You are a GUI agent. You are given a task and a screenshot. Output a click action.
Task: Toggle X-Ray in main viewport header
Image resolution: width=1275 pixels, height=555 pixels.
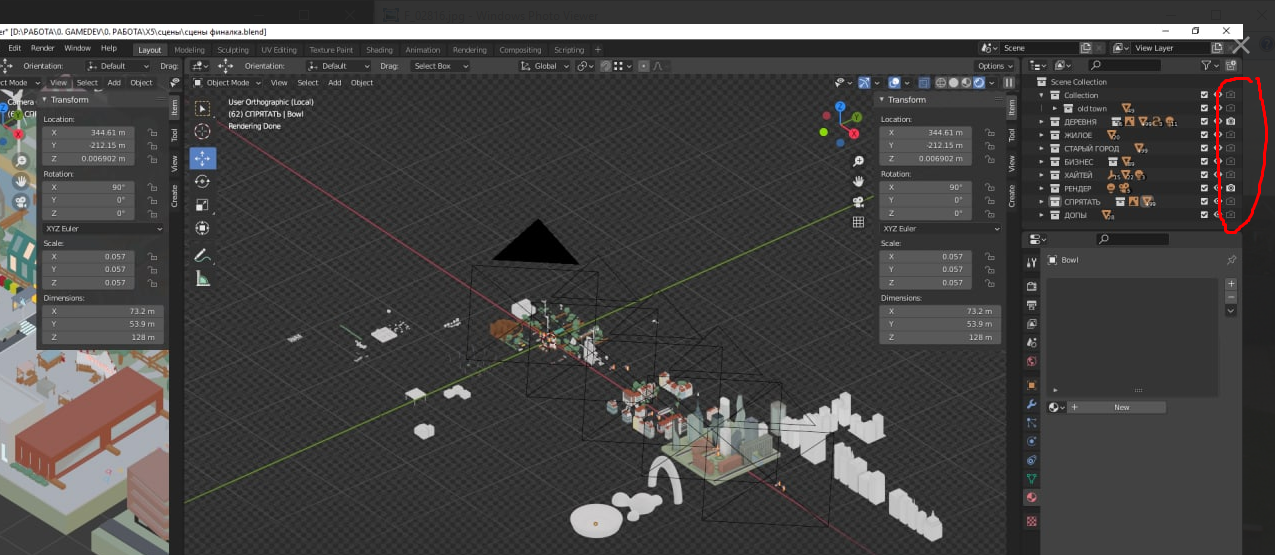coord(926,83)
